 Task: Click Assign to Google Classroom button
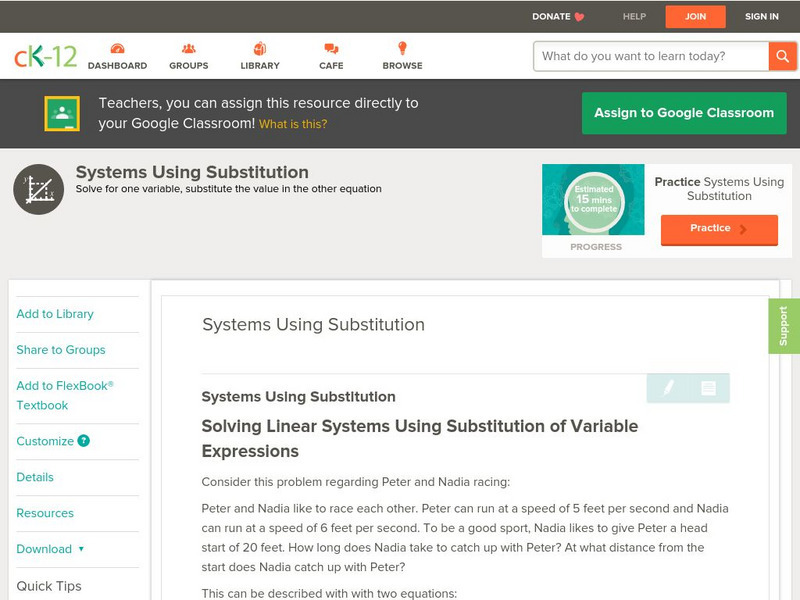684,113
